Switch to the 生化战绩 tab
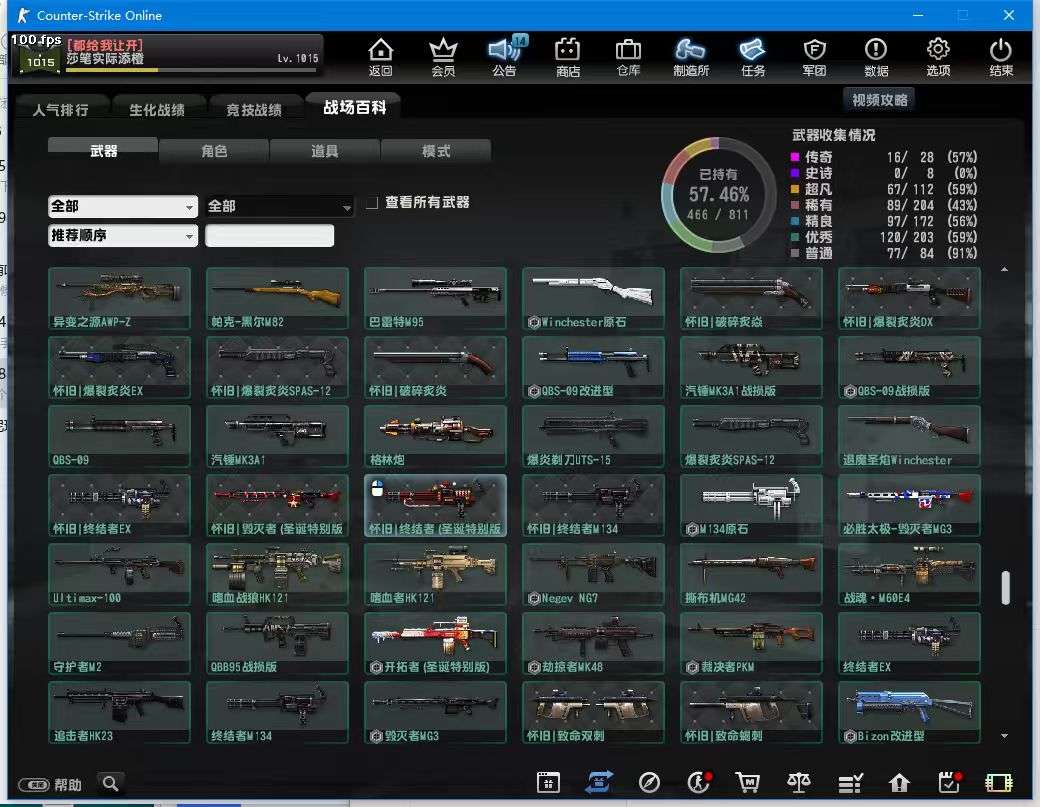The height and width of the screenshot is (807, 1040). click(157, 109)
